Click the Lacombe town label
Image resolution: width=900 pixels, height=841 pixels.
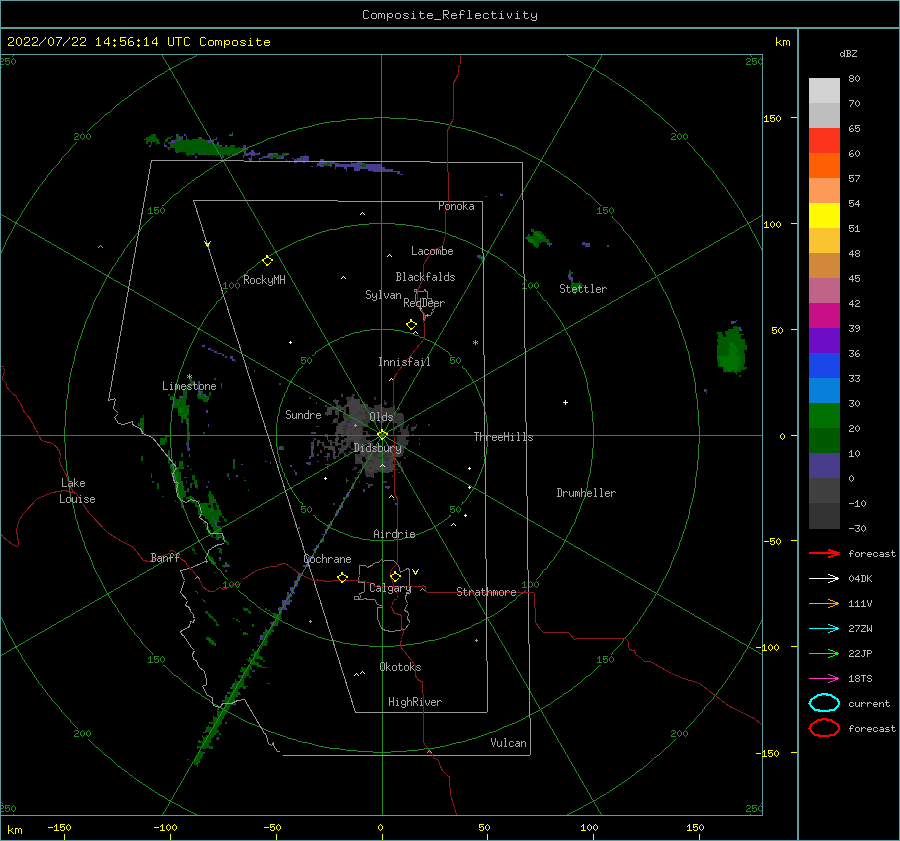[x=432, y=251]
